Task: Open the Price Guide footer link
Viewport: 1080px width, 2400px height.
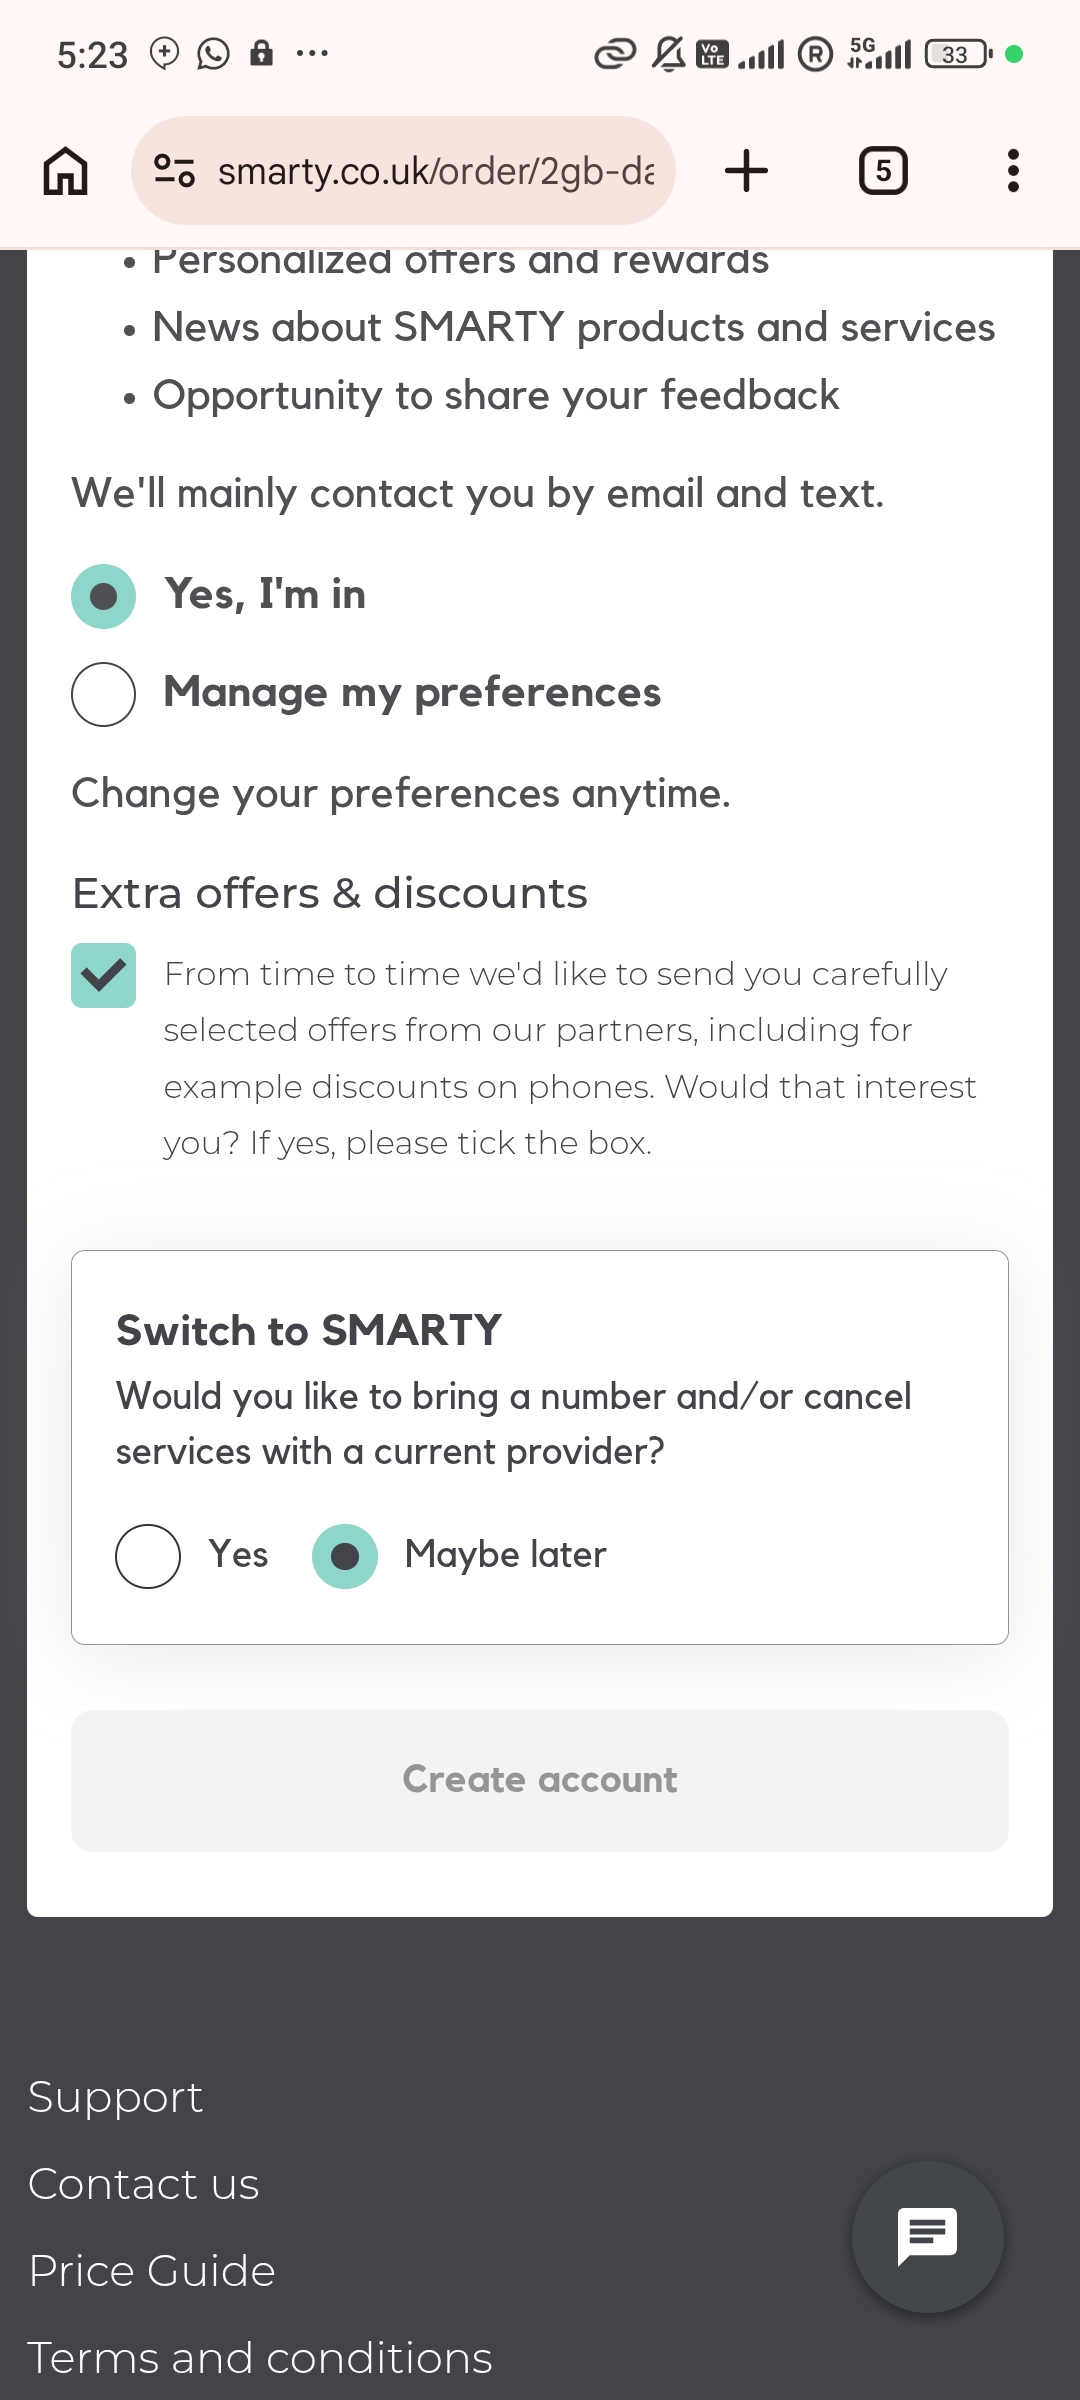Action: 152,2271
